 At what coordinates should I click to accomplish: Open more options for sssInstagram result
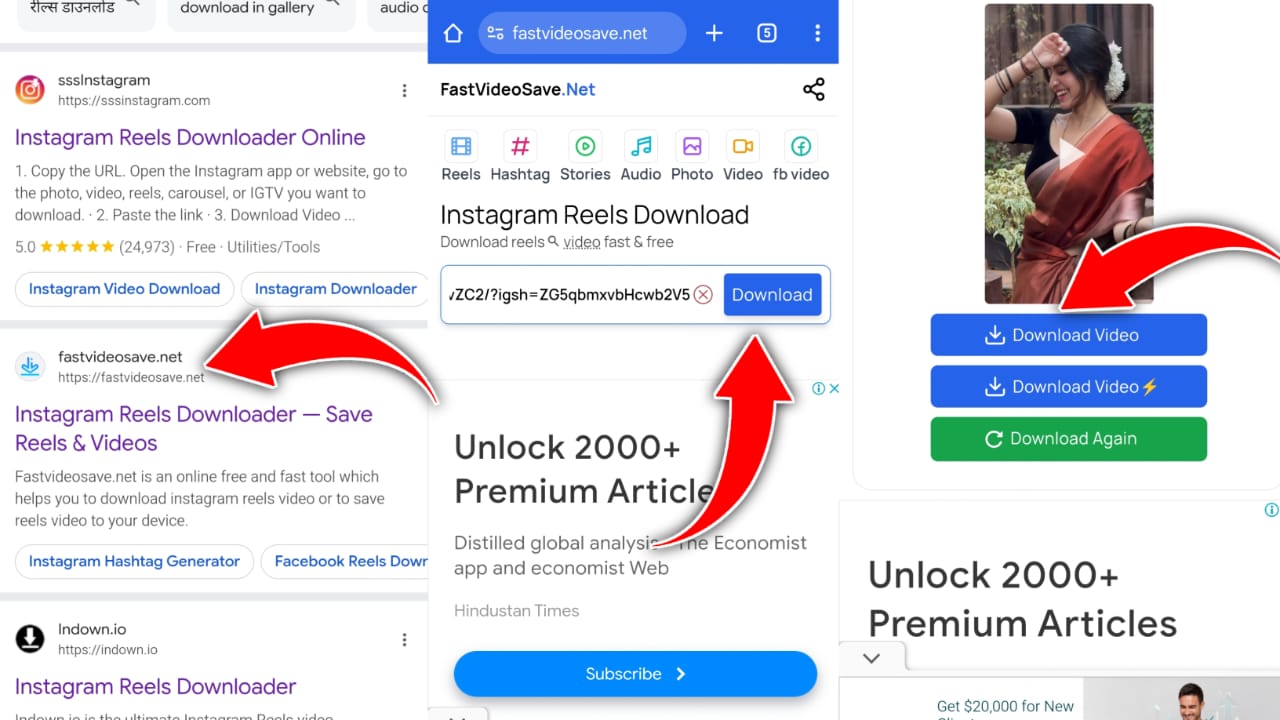click(x=405, y=91)
